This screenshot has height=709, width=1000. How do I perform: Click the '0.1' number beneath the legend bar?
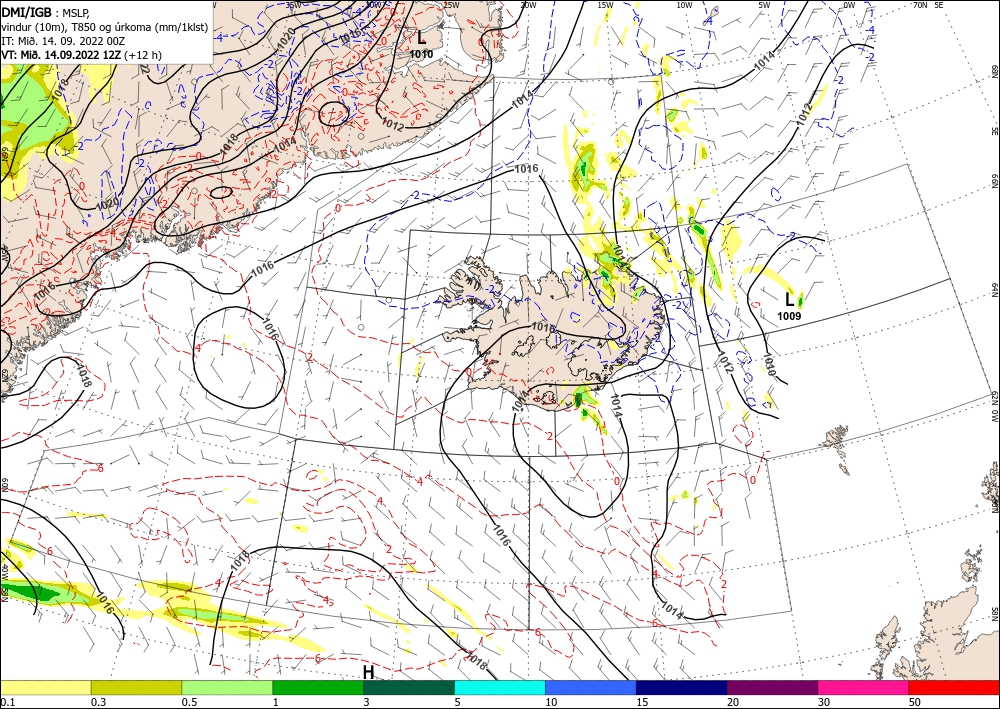[6, 702]
